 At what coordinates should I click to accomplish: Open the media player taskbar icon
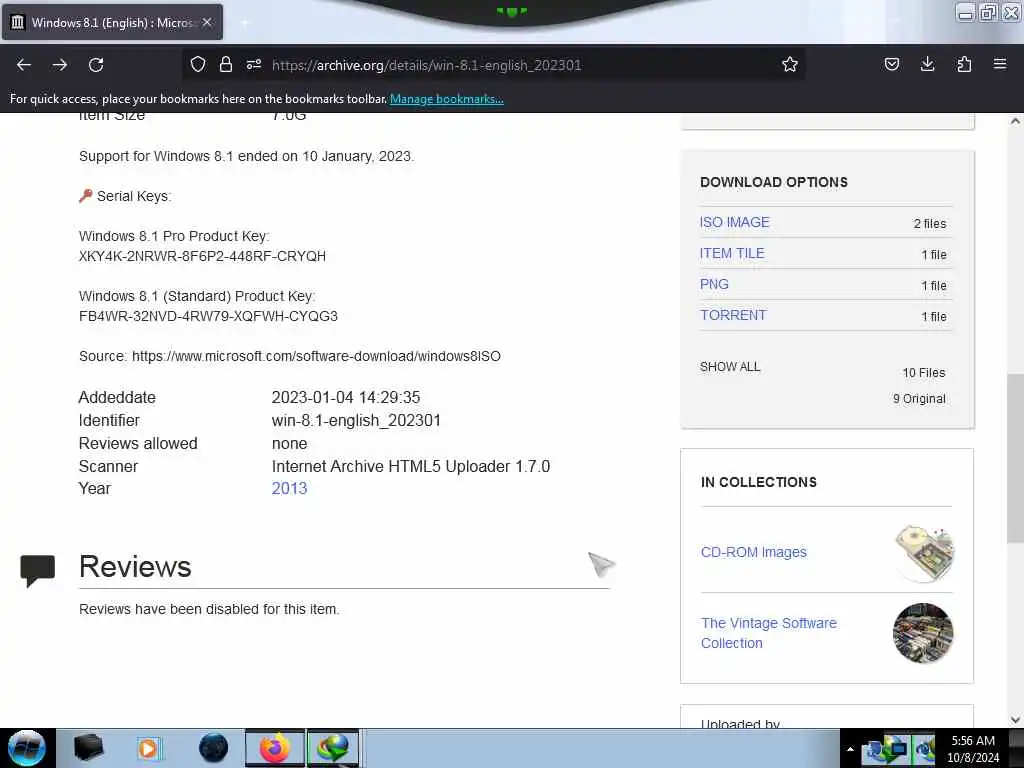[149, 748]
